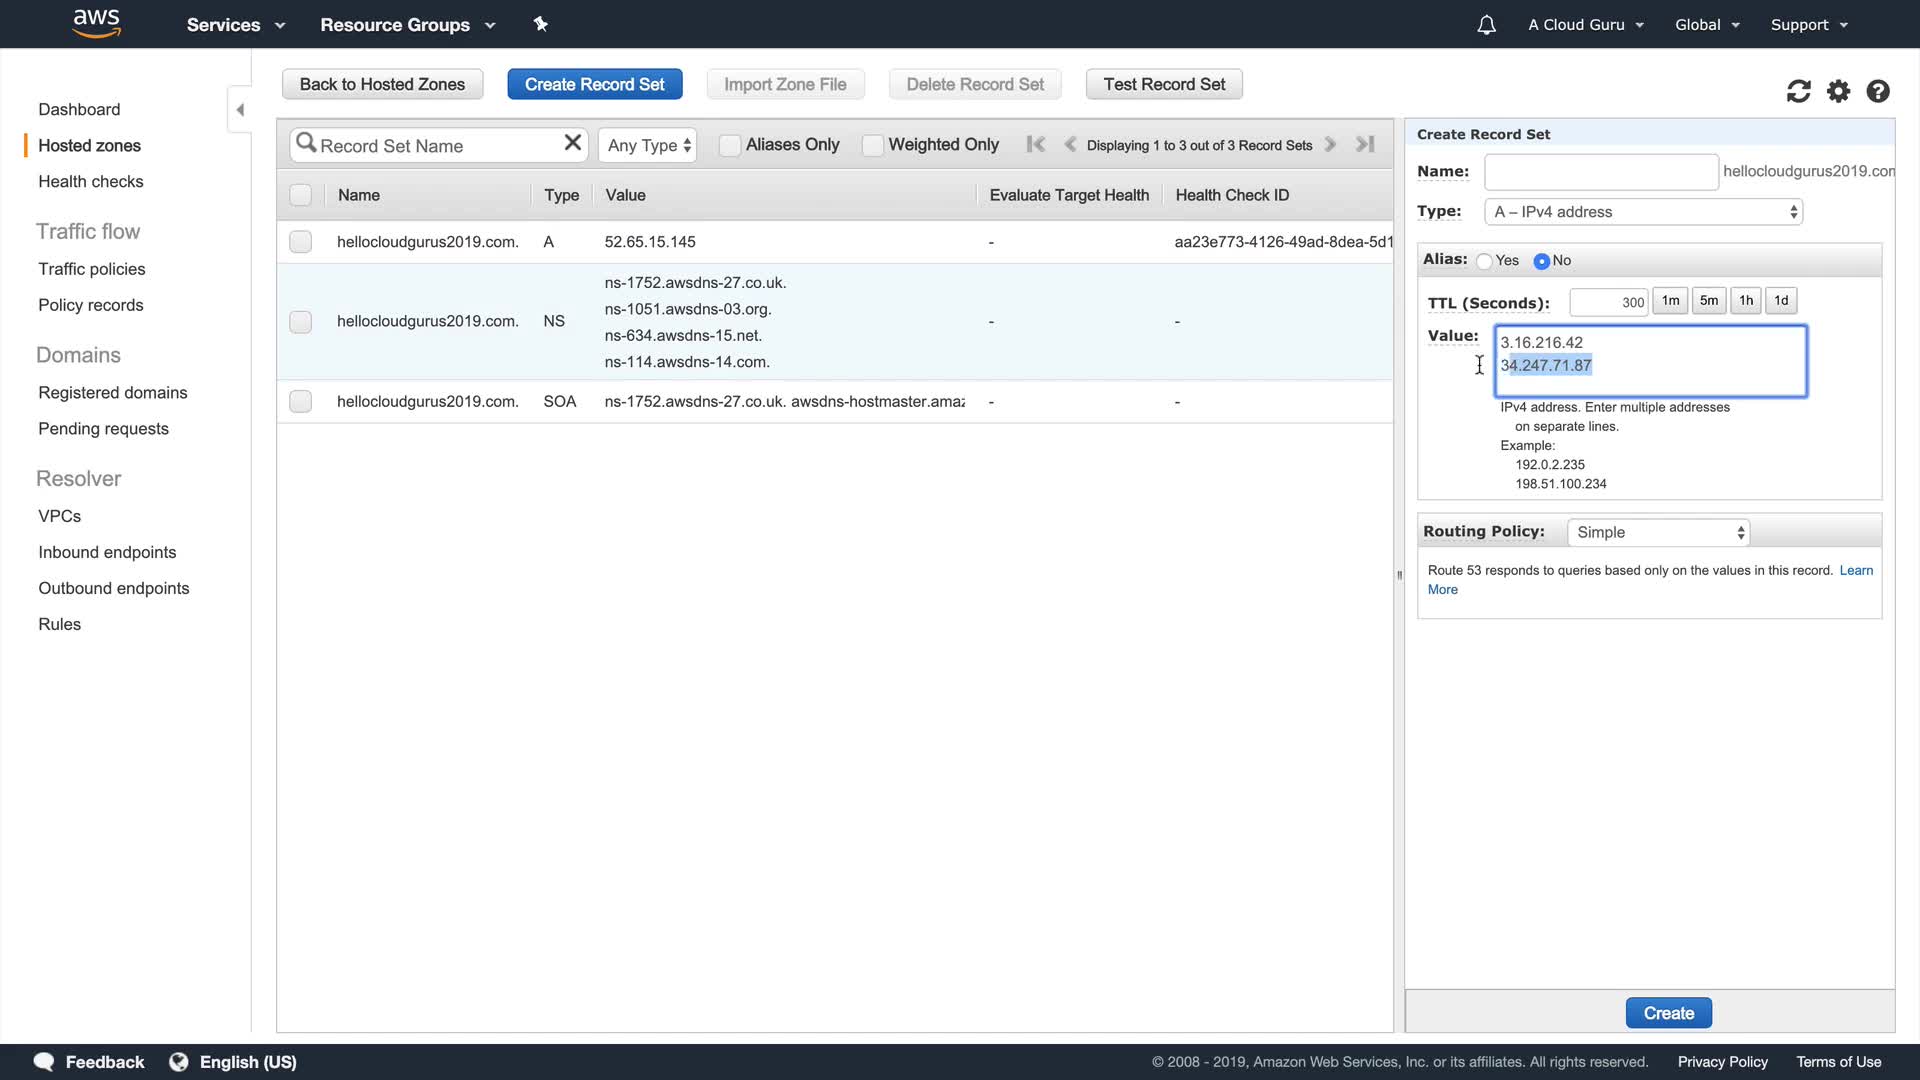Collapse the left navigation pane arrow
The height and width of the screenshot is (1080, 1920).
tap(240, 110)
